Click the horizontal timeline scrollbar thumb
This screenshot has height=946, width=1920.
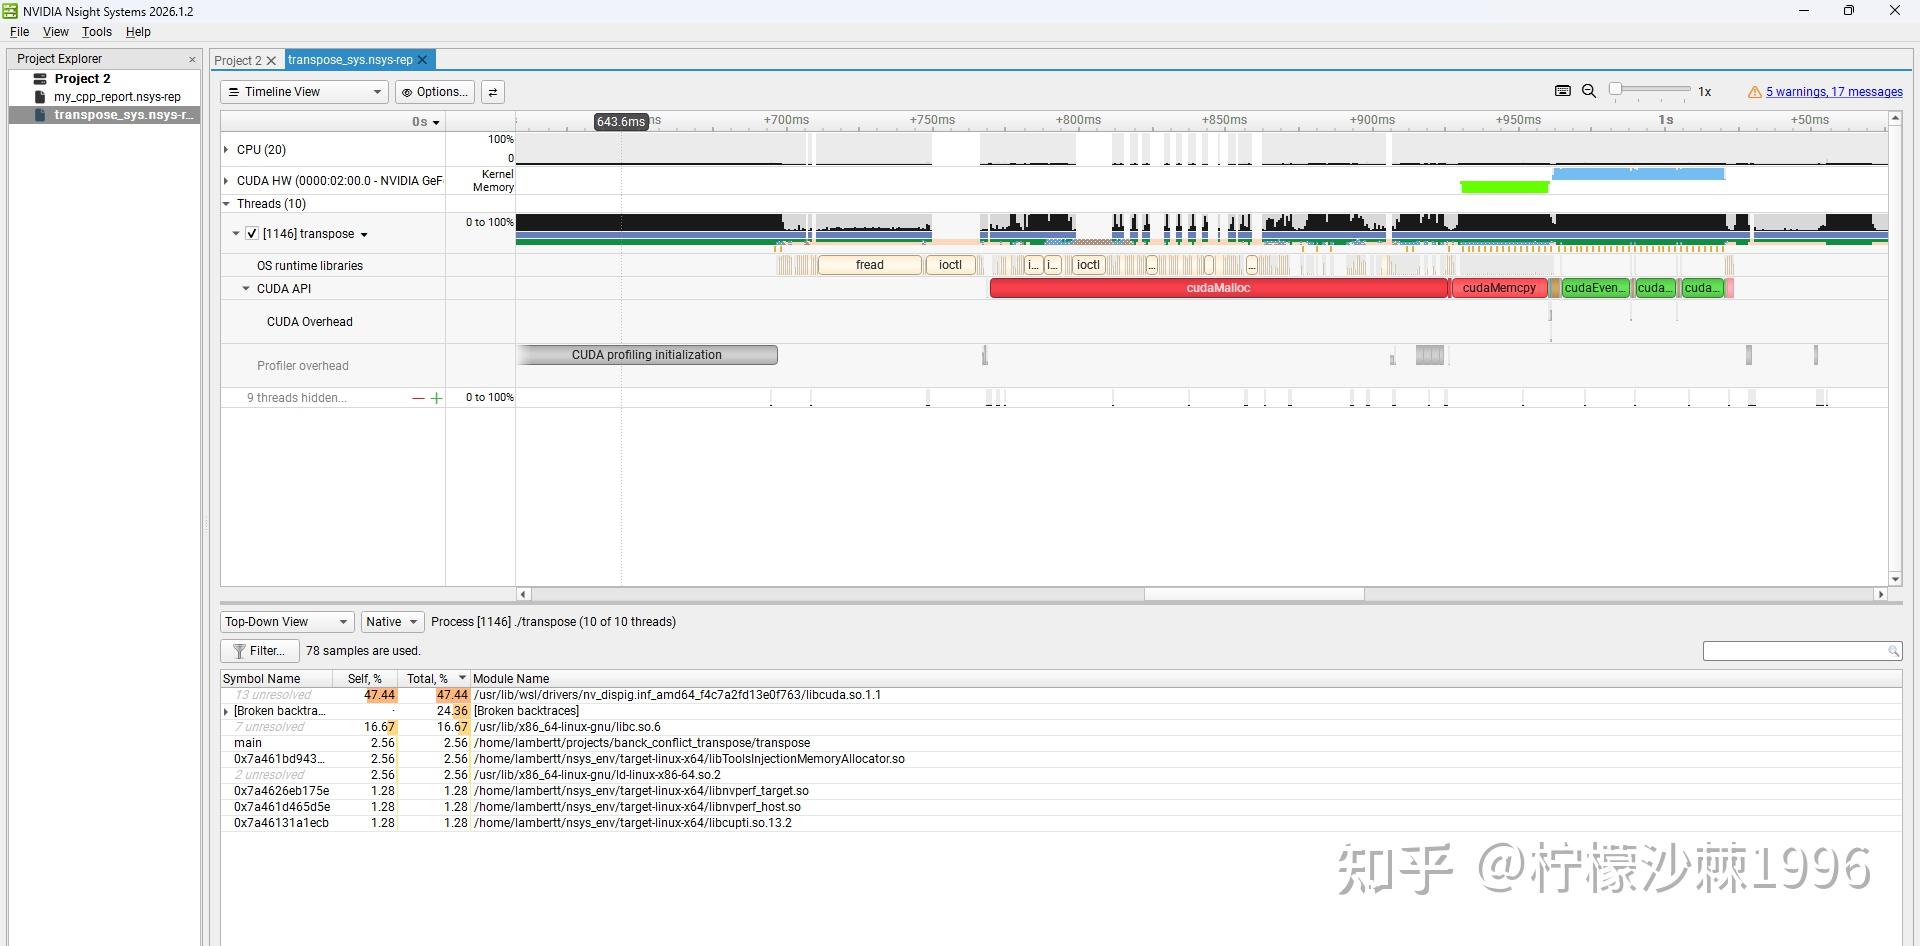[1254, 594]
